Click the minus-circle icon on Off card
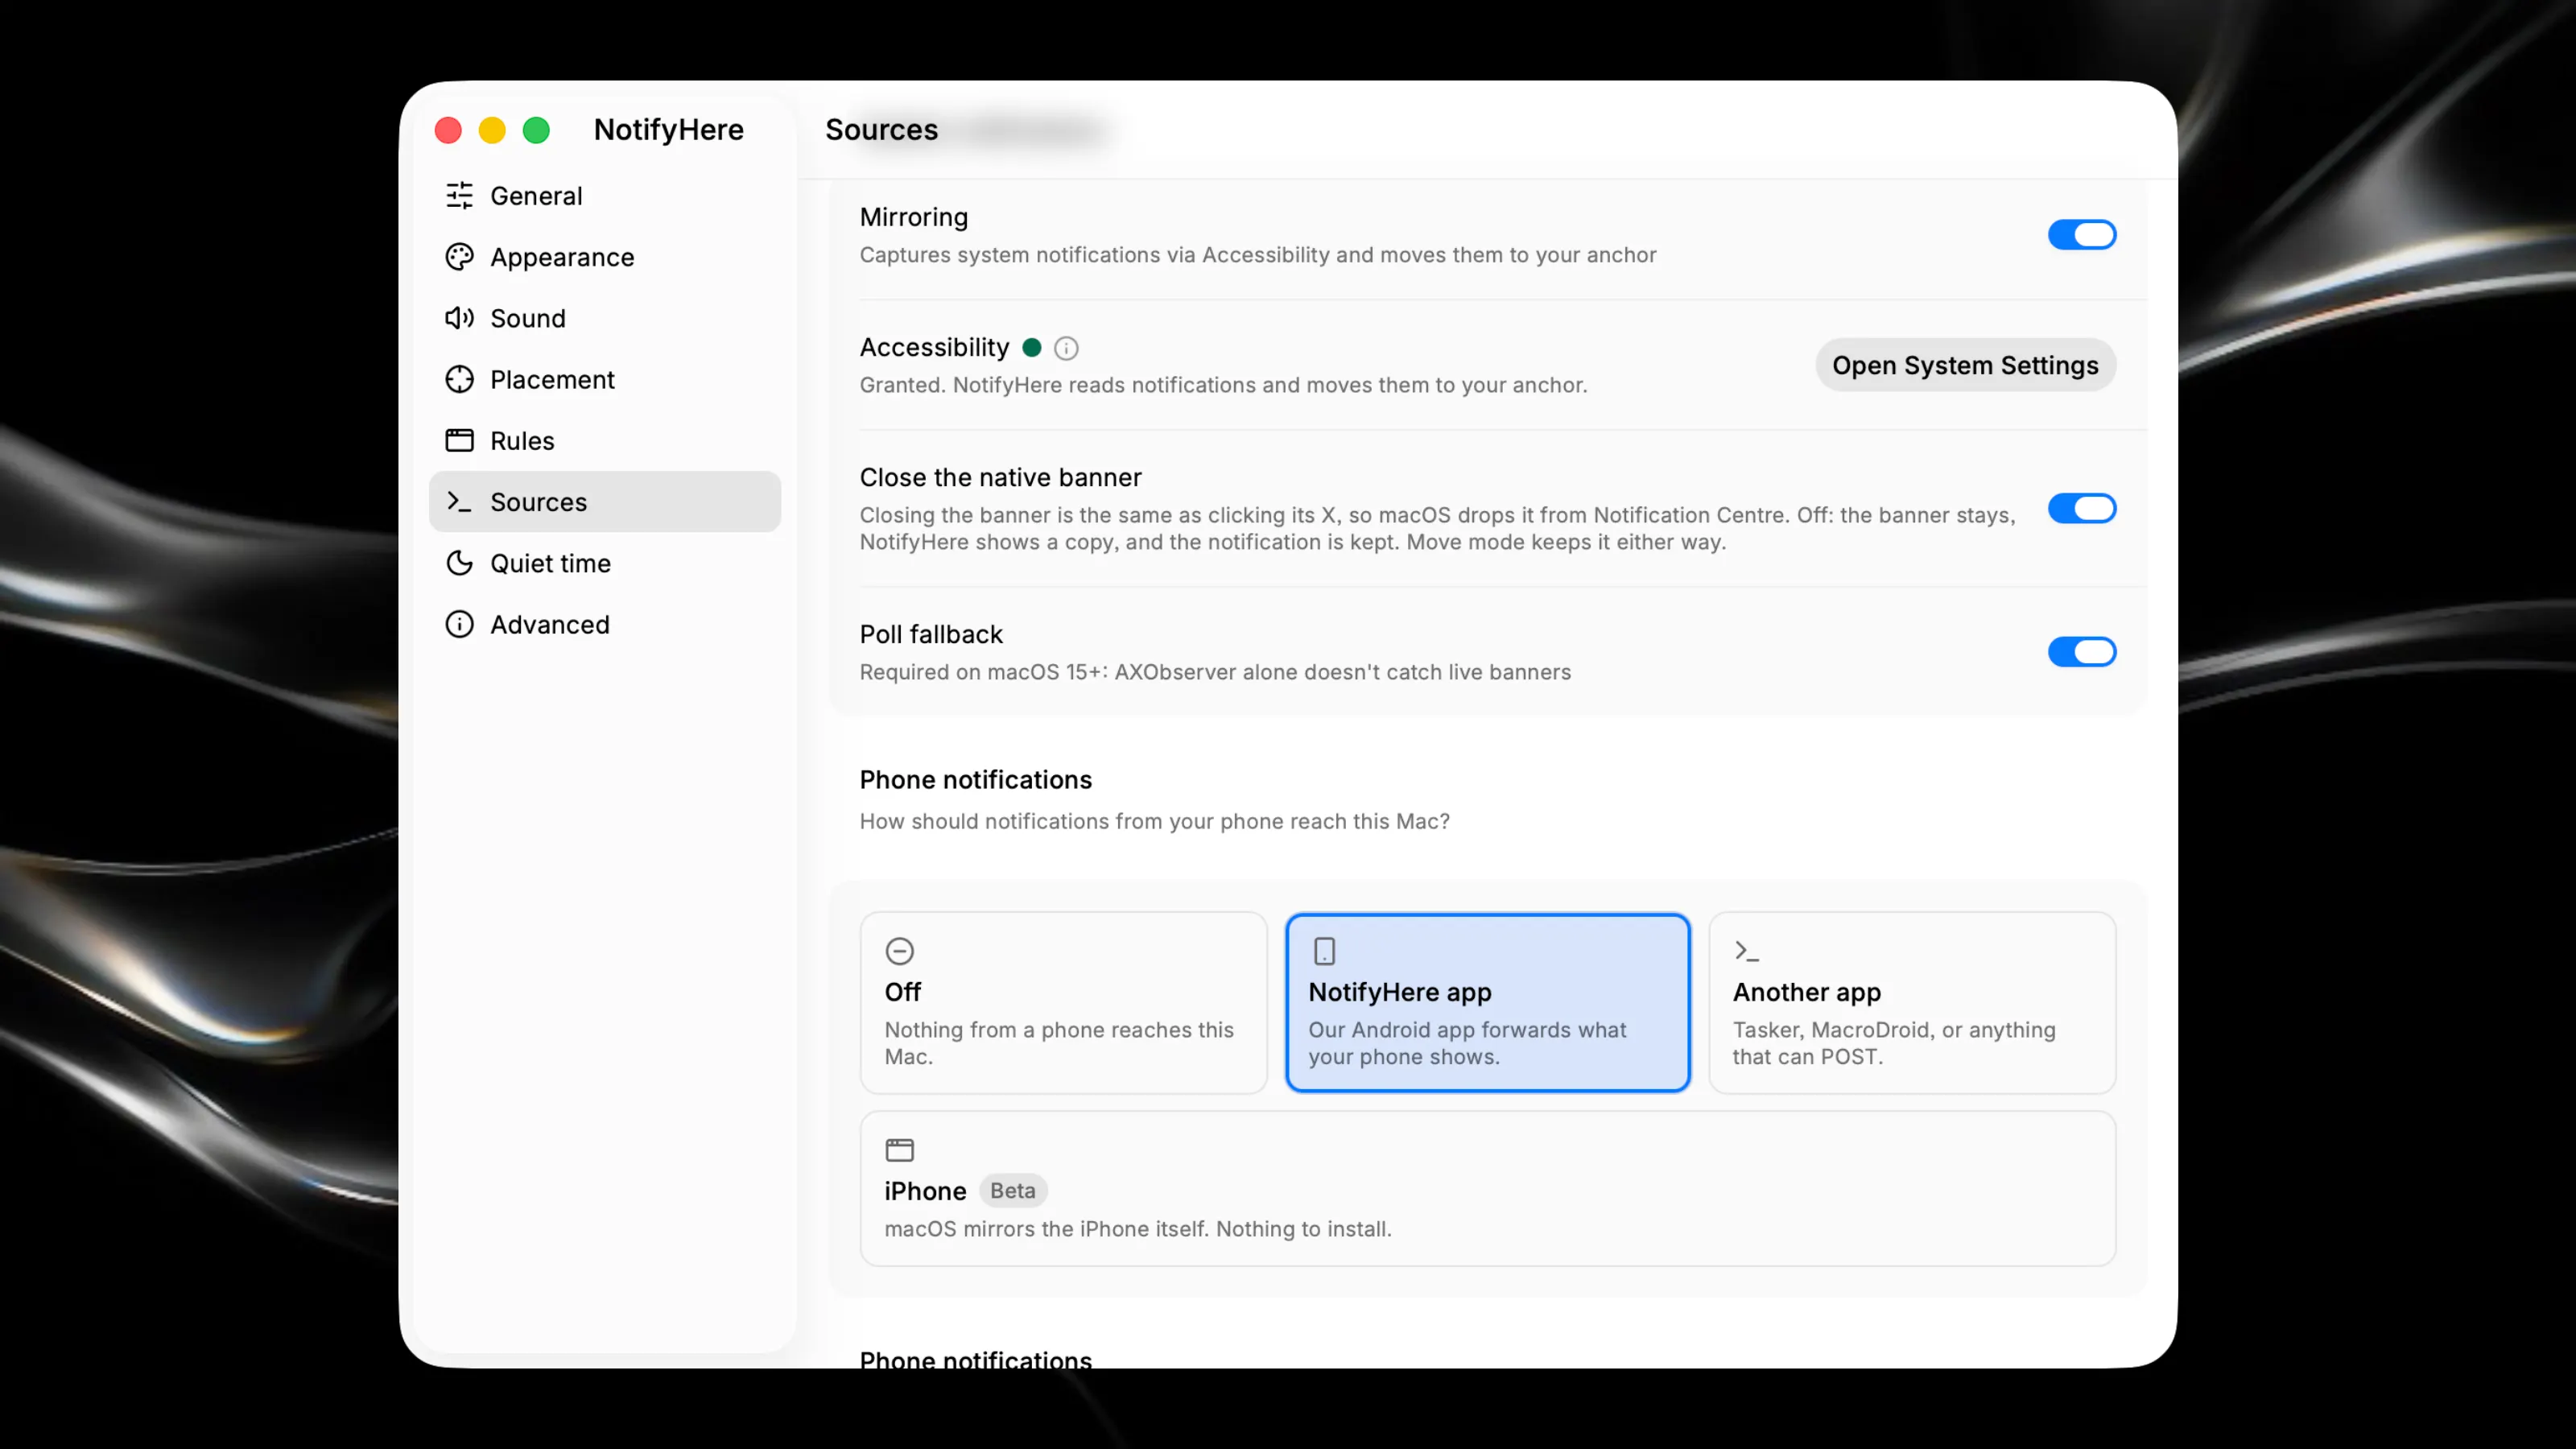This screenshot has width=2576, height=1449. click(x=900, y=950)
